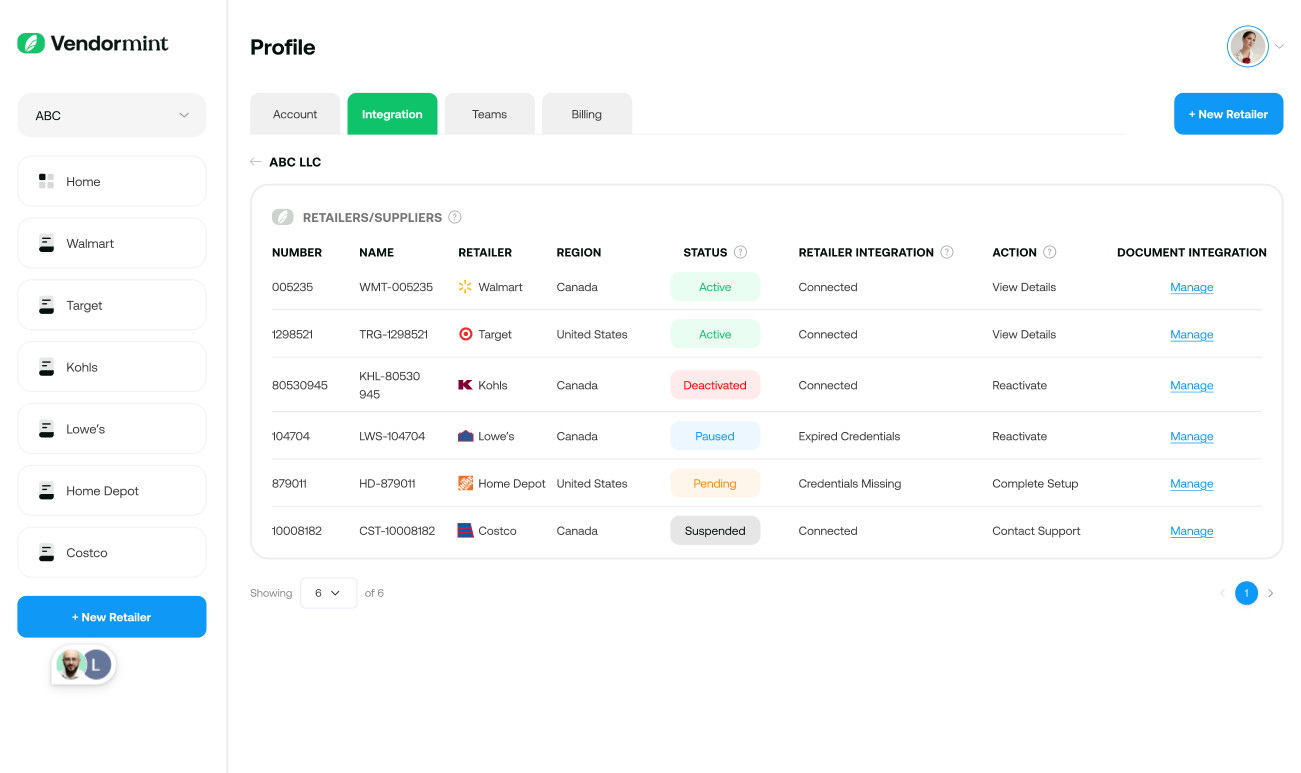Click Manage for the Lowe's row
This screenshot has height=773, width=1301.
(1192, 436)
